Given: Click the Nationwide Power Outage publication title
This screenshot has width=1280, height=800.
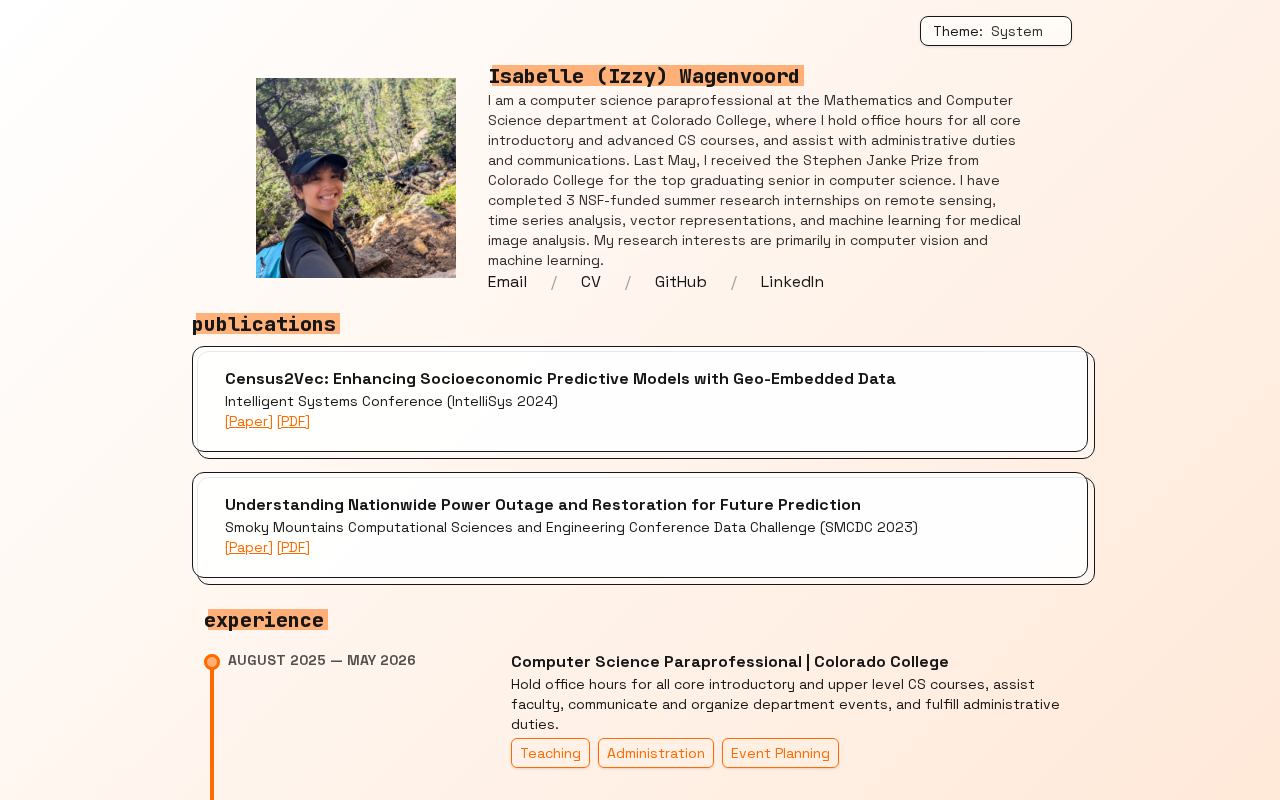Looking at the screenshot, I should coord(543,505).
